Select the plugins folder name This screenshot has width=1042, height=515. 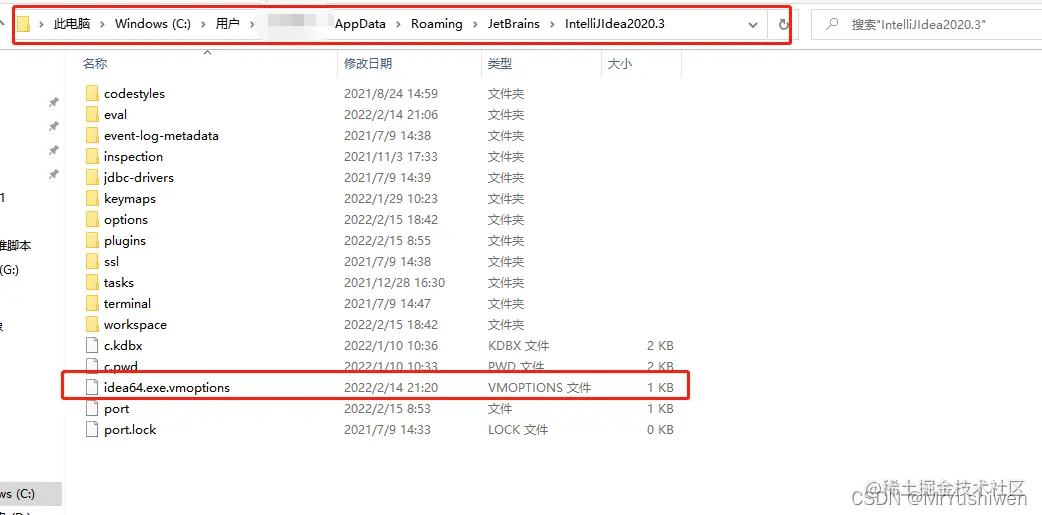(x=125, y=241)
